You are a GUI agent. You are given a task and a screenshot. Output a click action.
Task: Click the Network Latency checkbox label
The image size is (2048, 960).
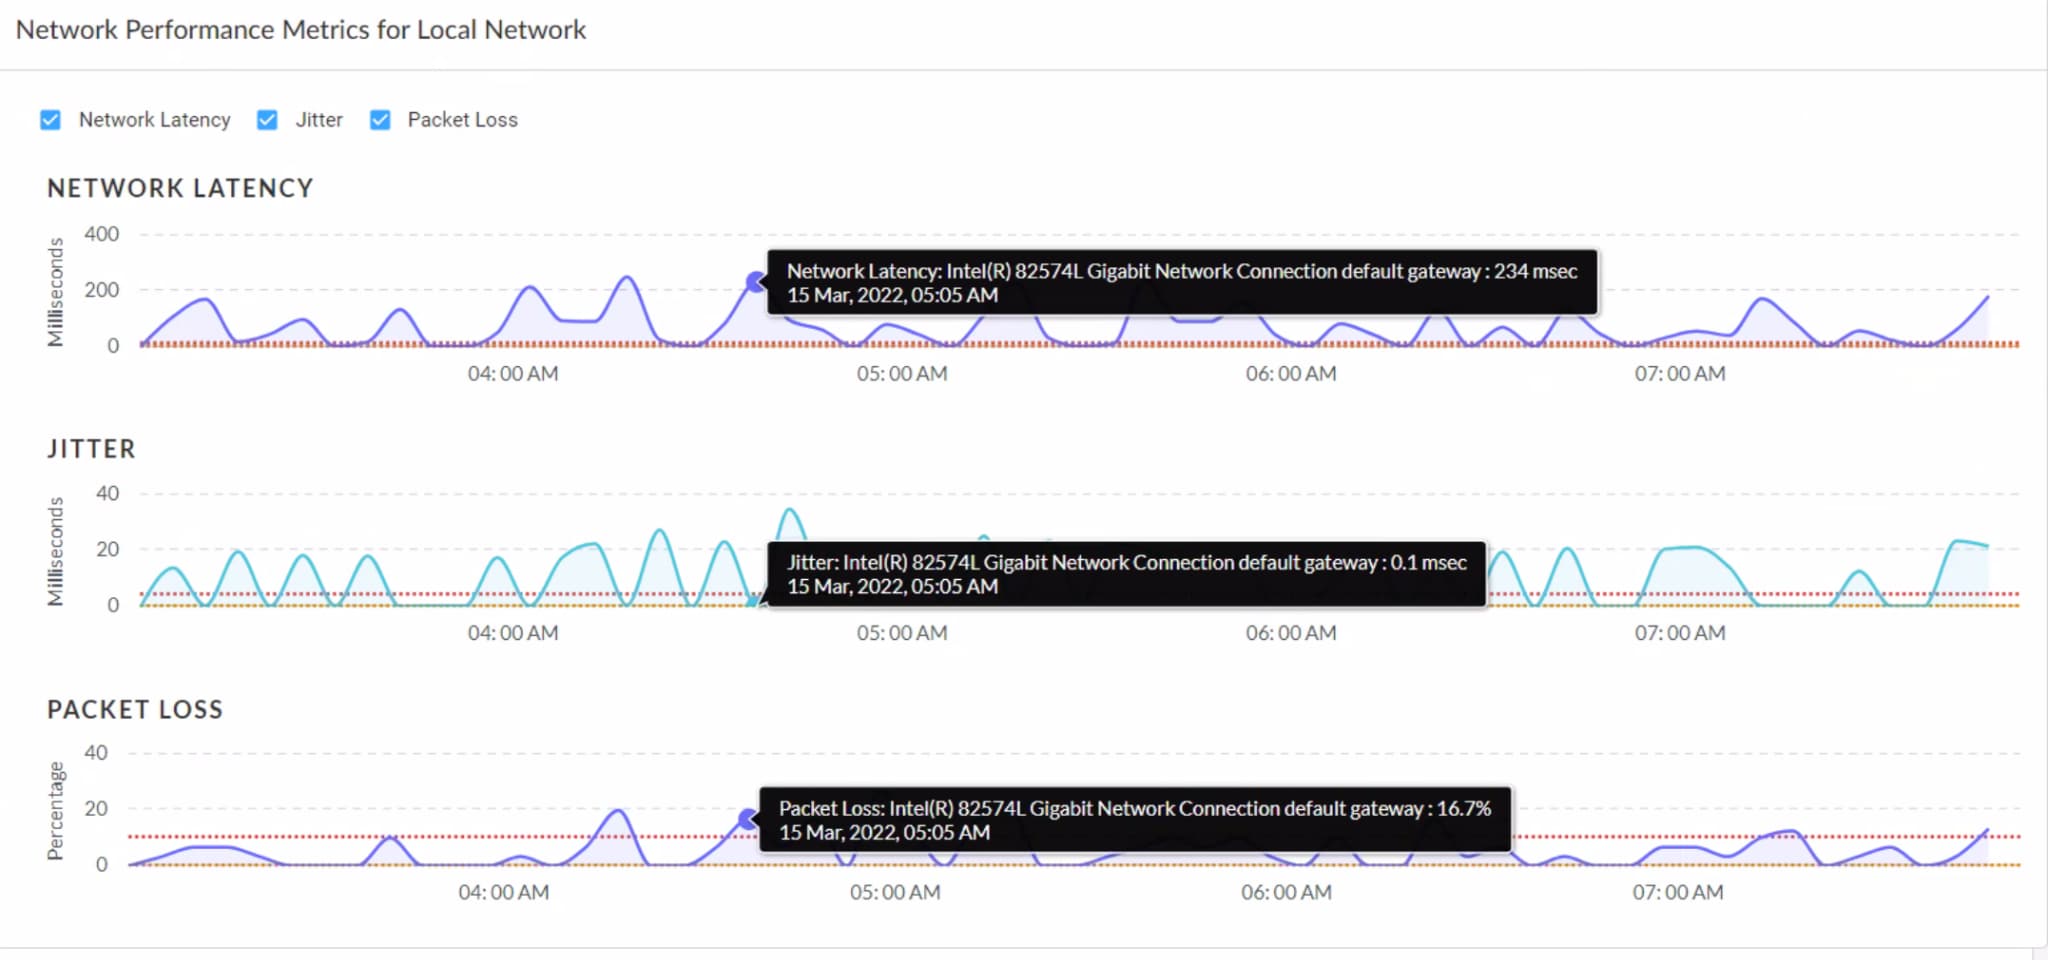tap(154, 120)
